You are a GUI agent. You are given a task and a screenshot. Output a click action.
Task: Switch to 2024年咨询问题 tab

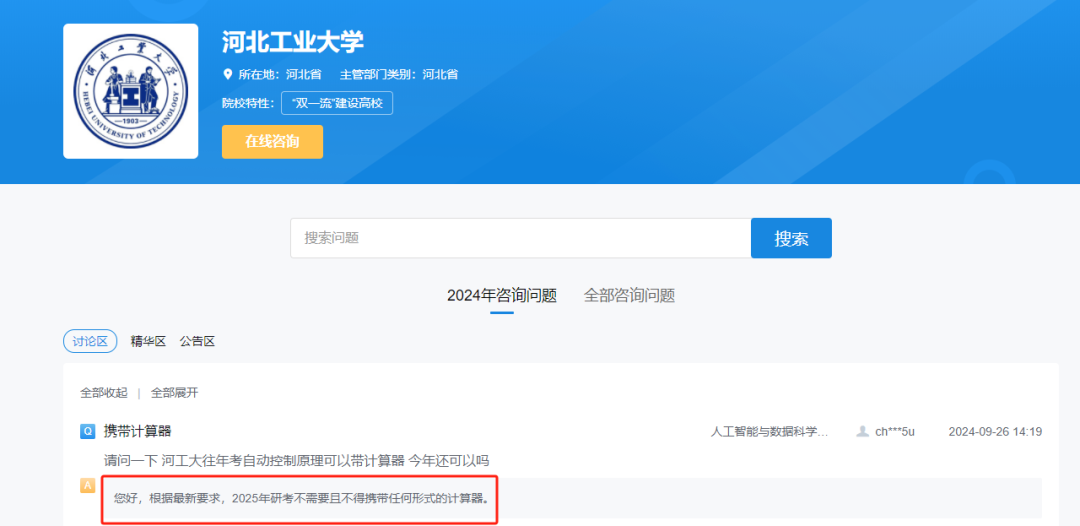pyautogui.click(x=502, y=296)
